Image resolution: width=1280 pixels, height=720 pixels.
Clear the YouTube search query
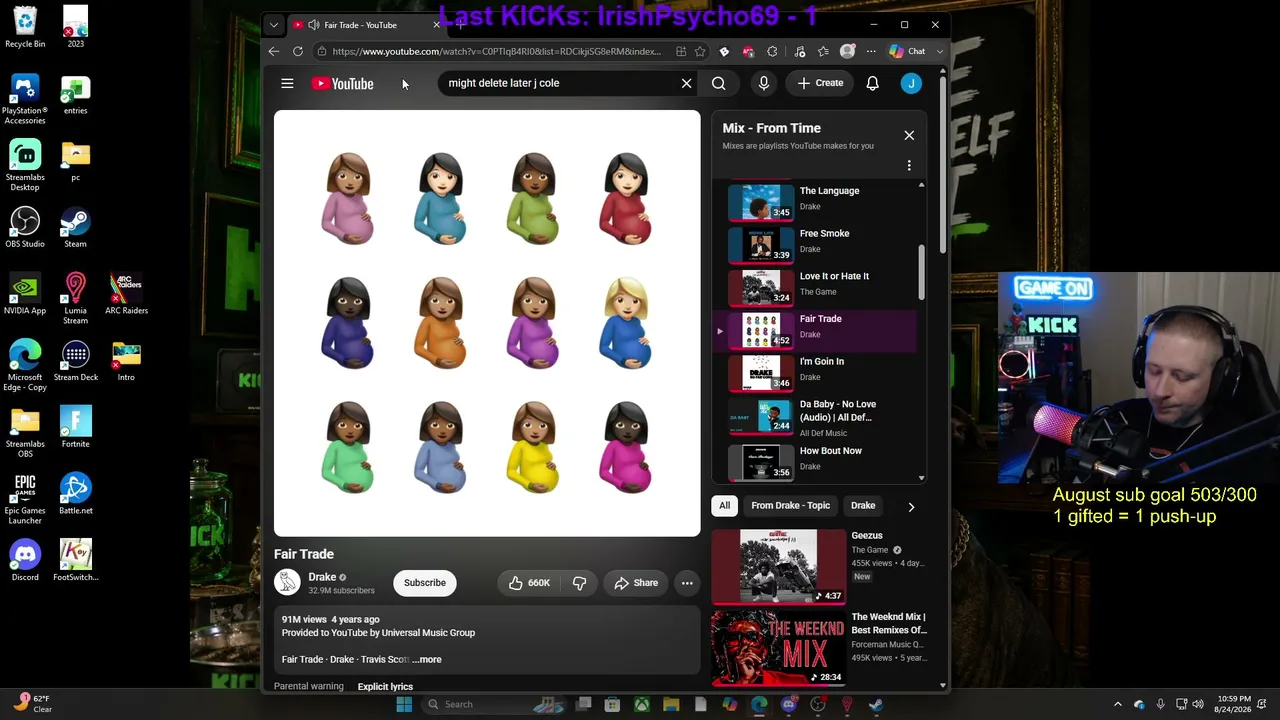(x=686, y=83)
